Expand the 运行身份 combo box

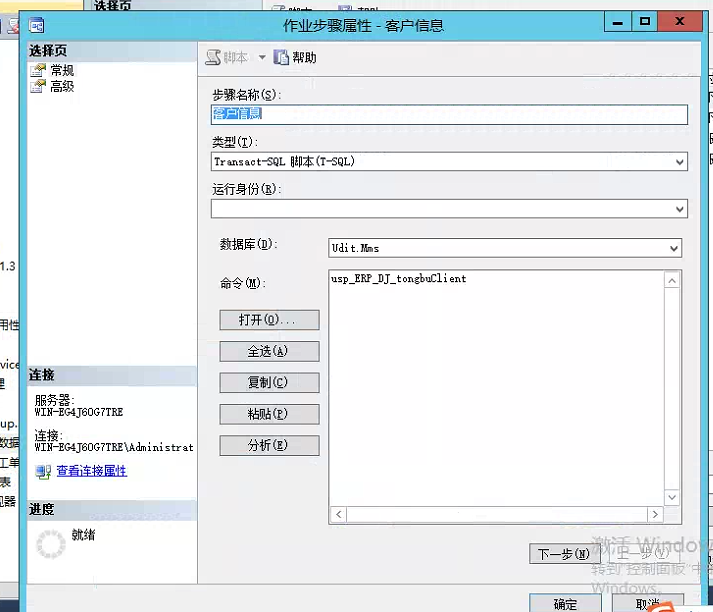click(x=680, y=209)
